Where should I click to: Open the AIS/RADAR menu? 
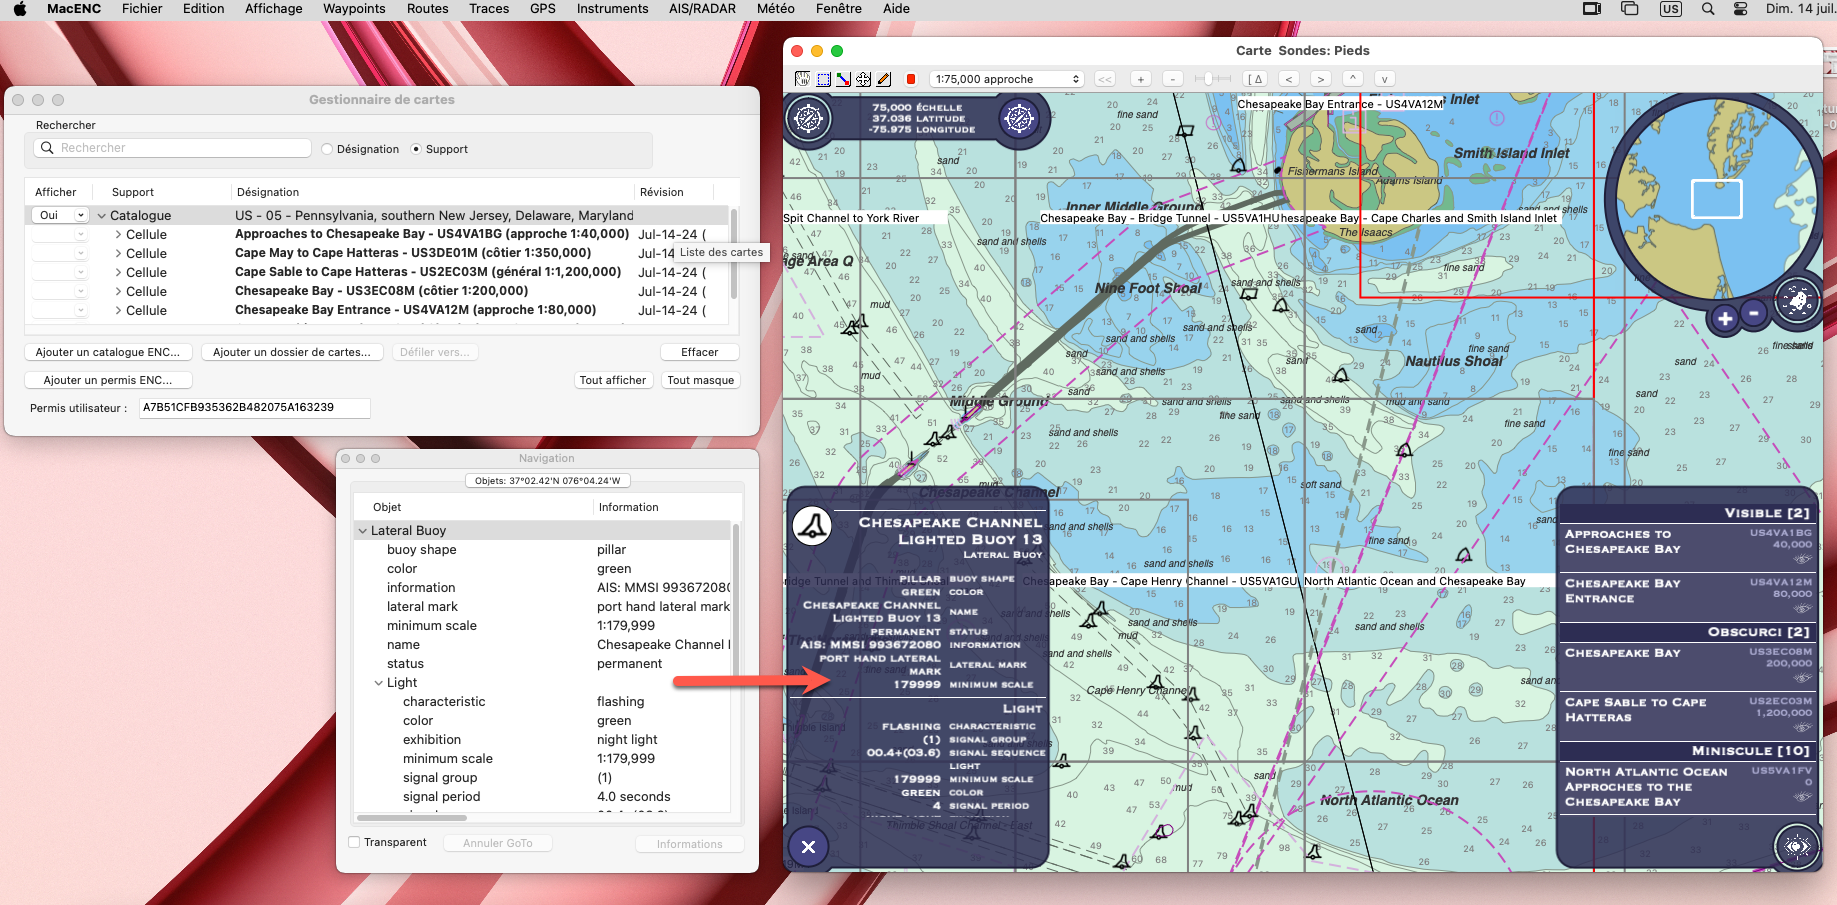[702, 9]
